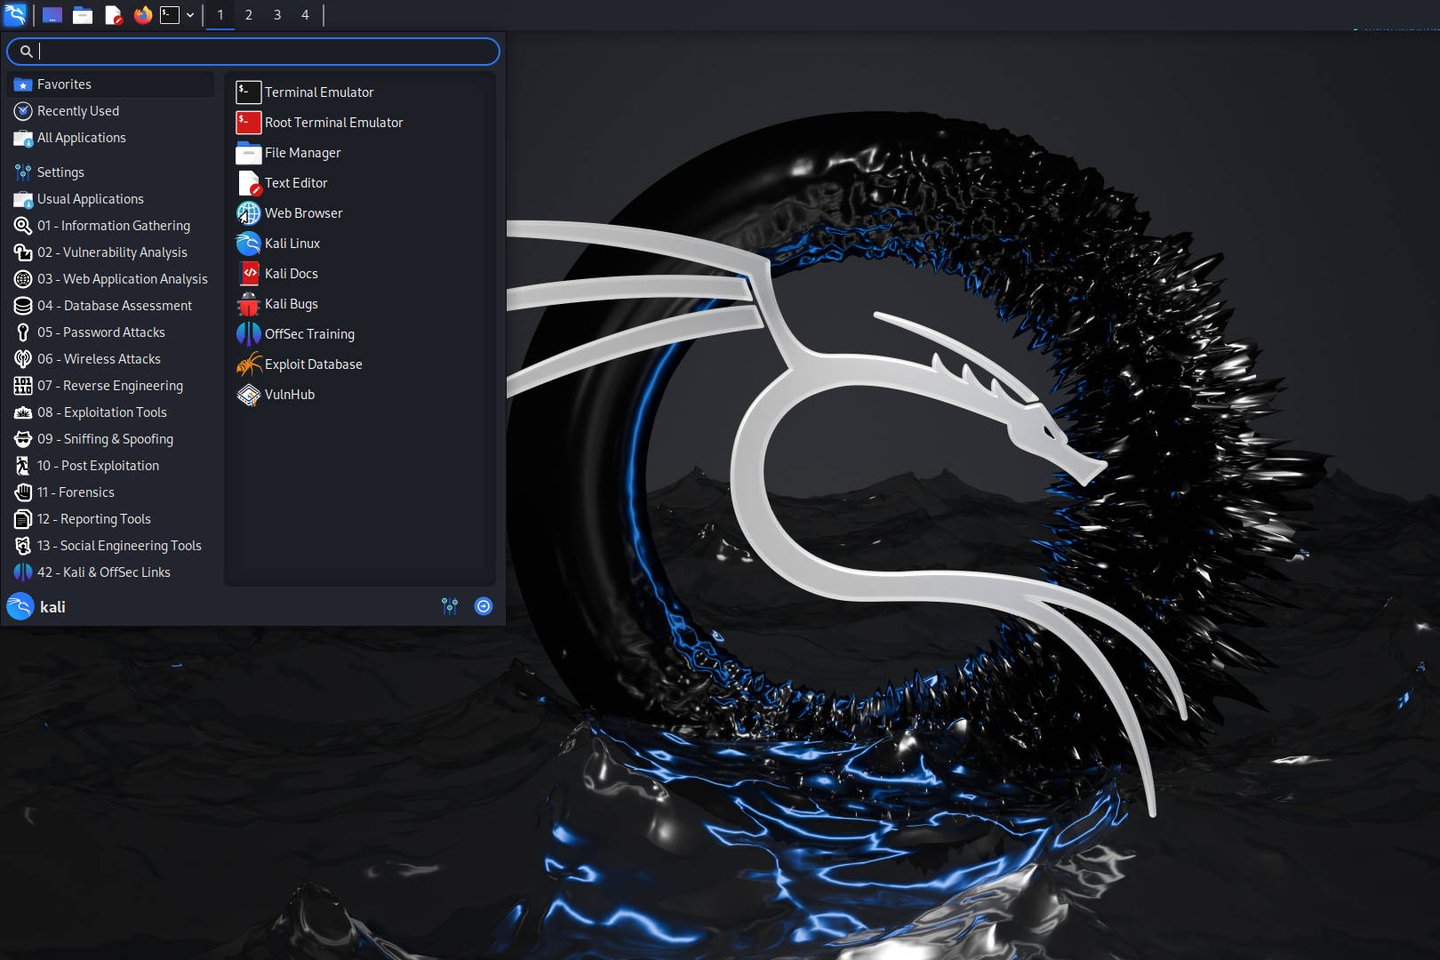The width and height of the screenshot is (1440, 960).
Task: Click the kali user profile at menu bottom
Action: pos(37,606)
